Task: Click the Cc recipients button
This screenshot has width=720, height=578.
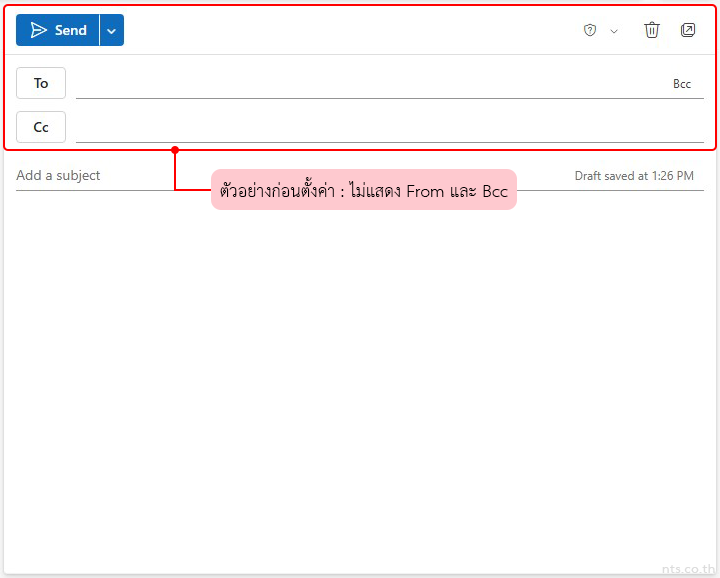Action: click(41, 127)
